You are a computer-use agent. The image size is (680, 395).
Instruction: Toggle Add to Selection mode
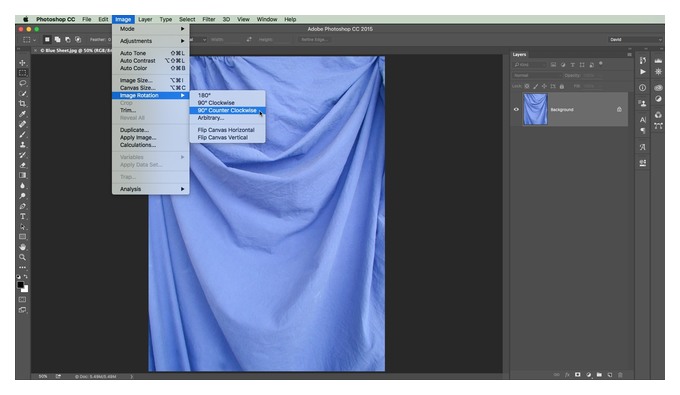(57, 39)
